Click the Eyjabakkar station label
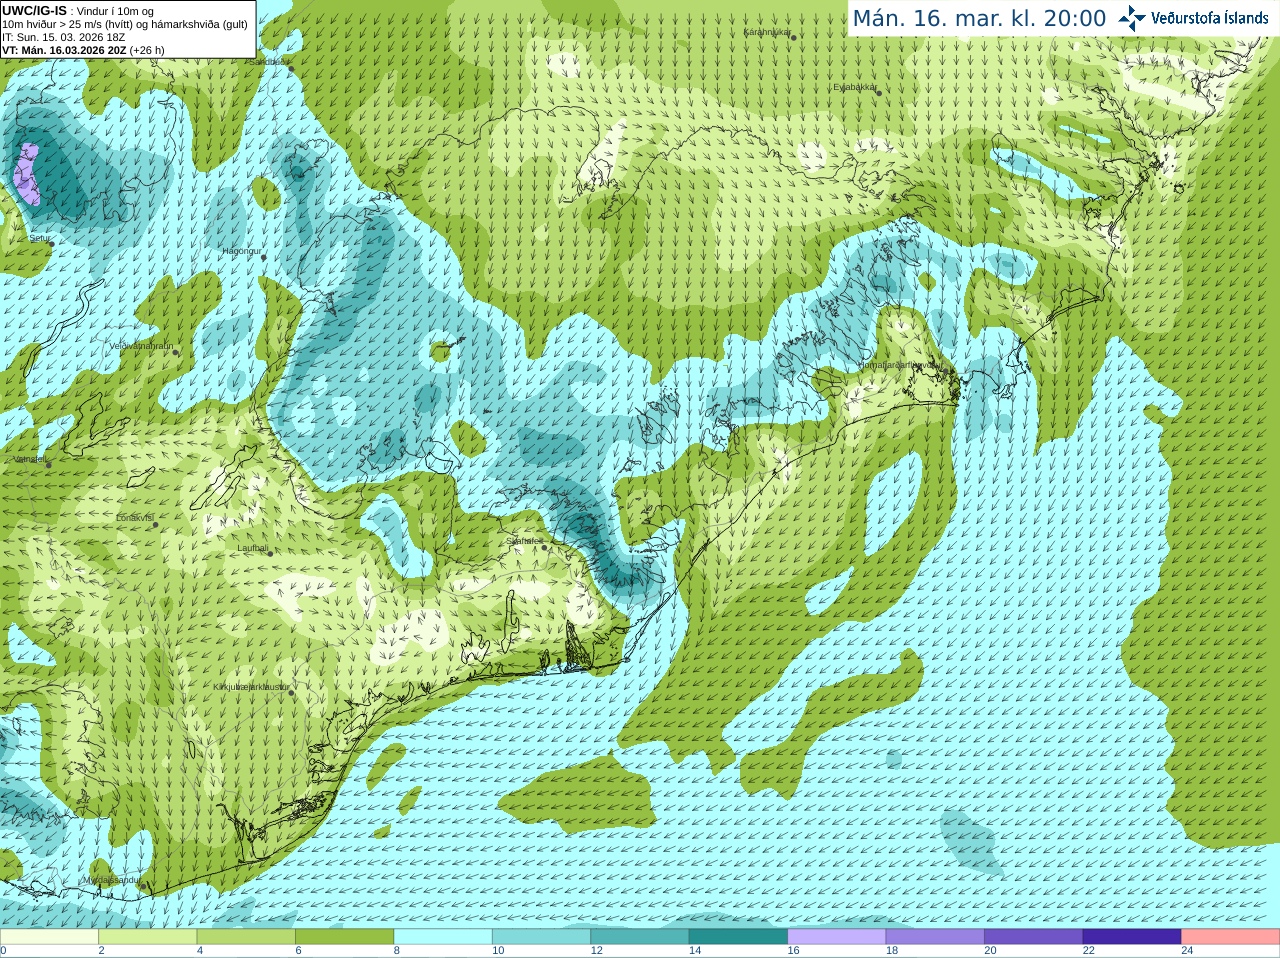 [855, 88]
